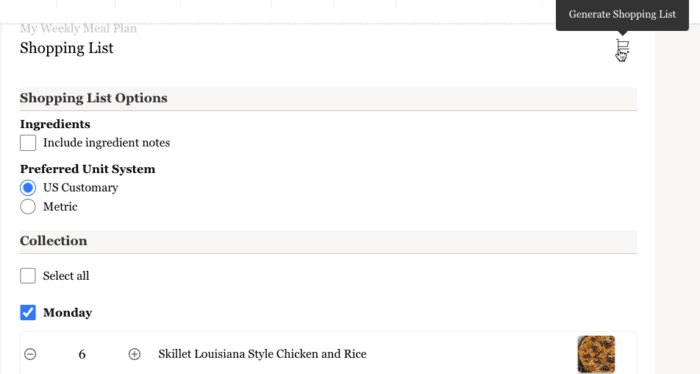Screen dimensions: 700x374
Task: Decrease servings with the minus icon
Action: [x=30, y=354]
